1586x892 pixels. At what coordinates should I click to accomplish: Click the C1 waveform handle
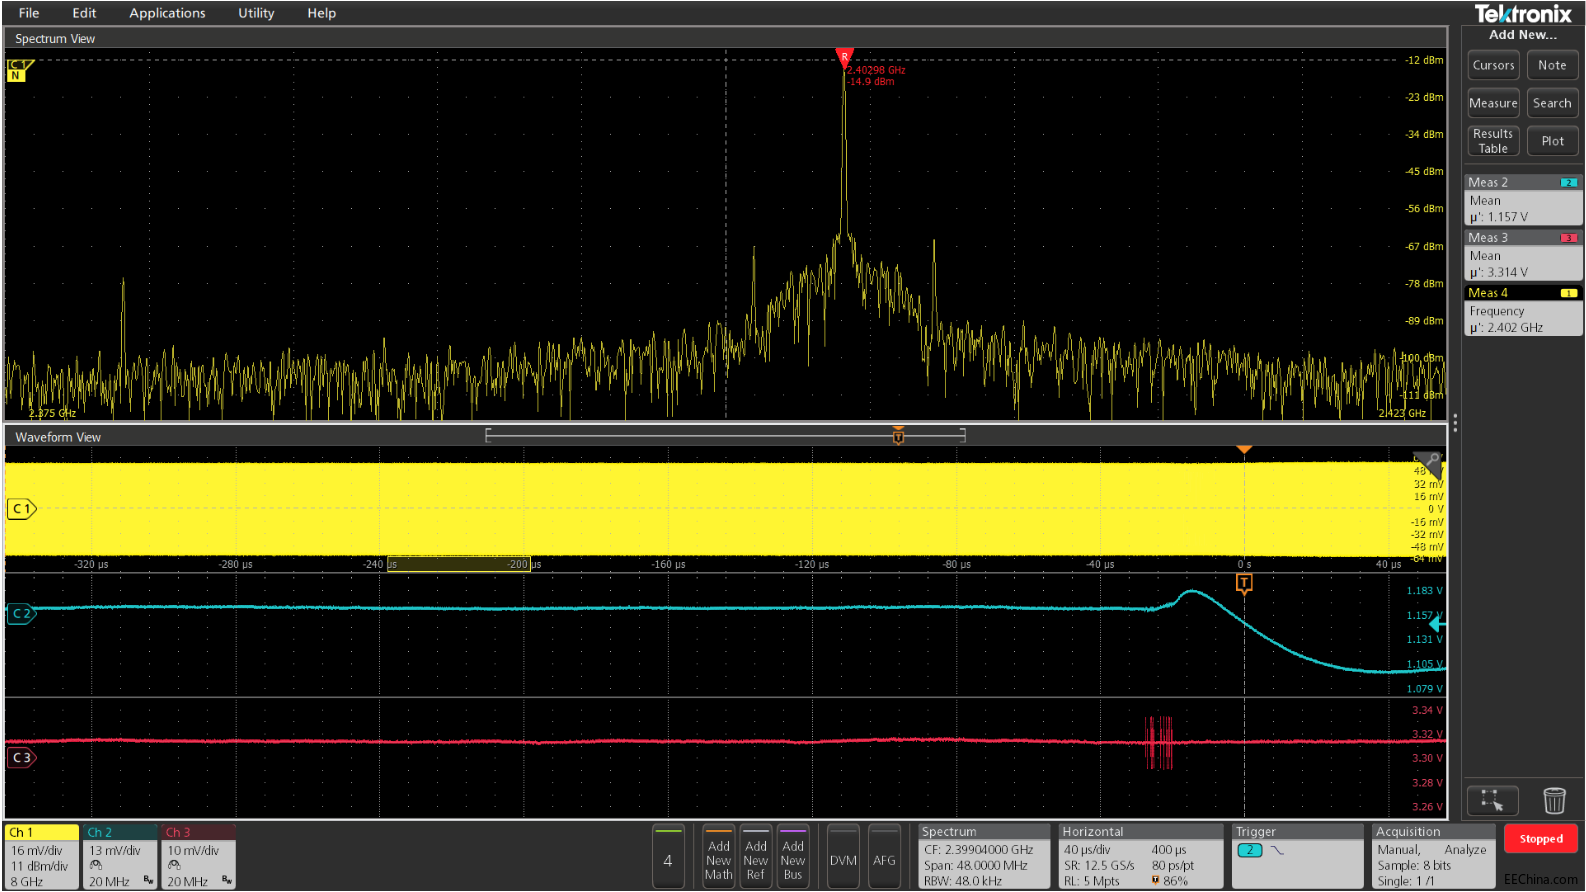coord(22,509)
